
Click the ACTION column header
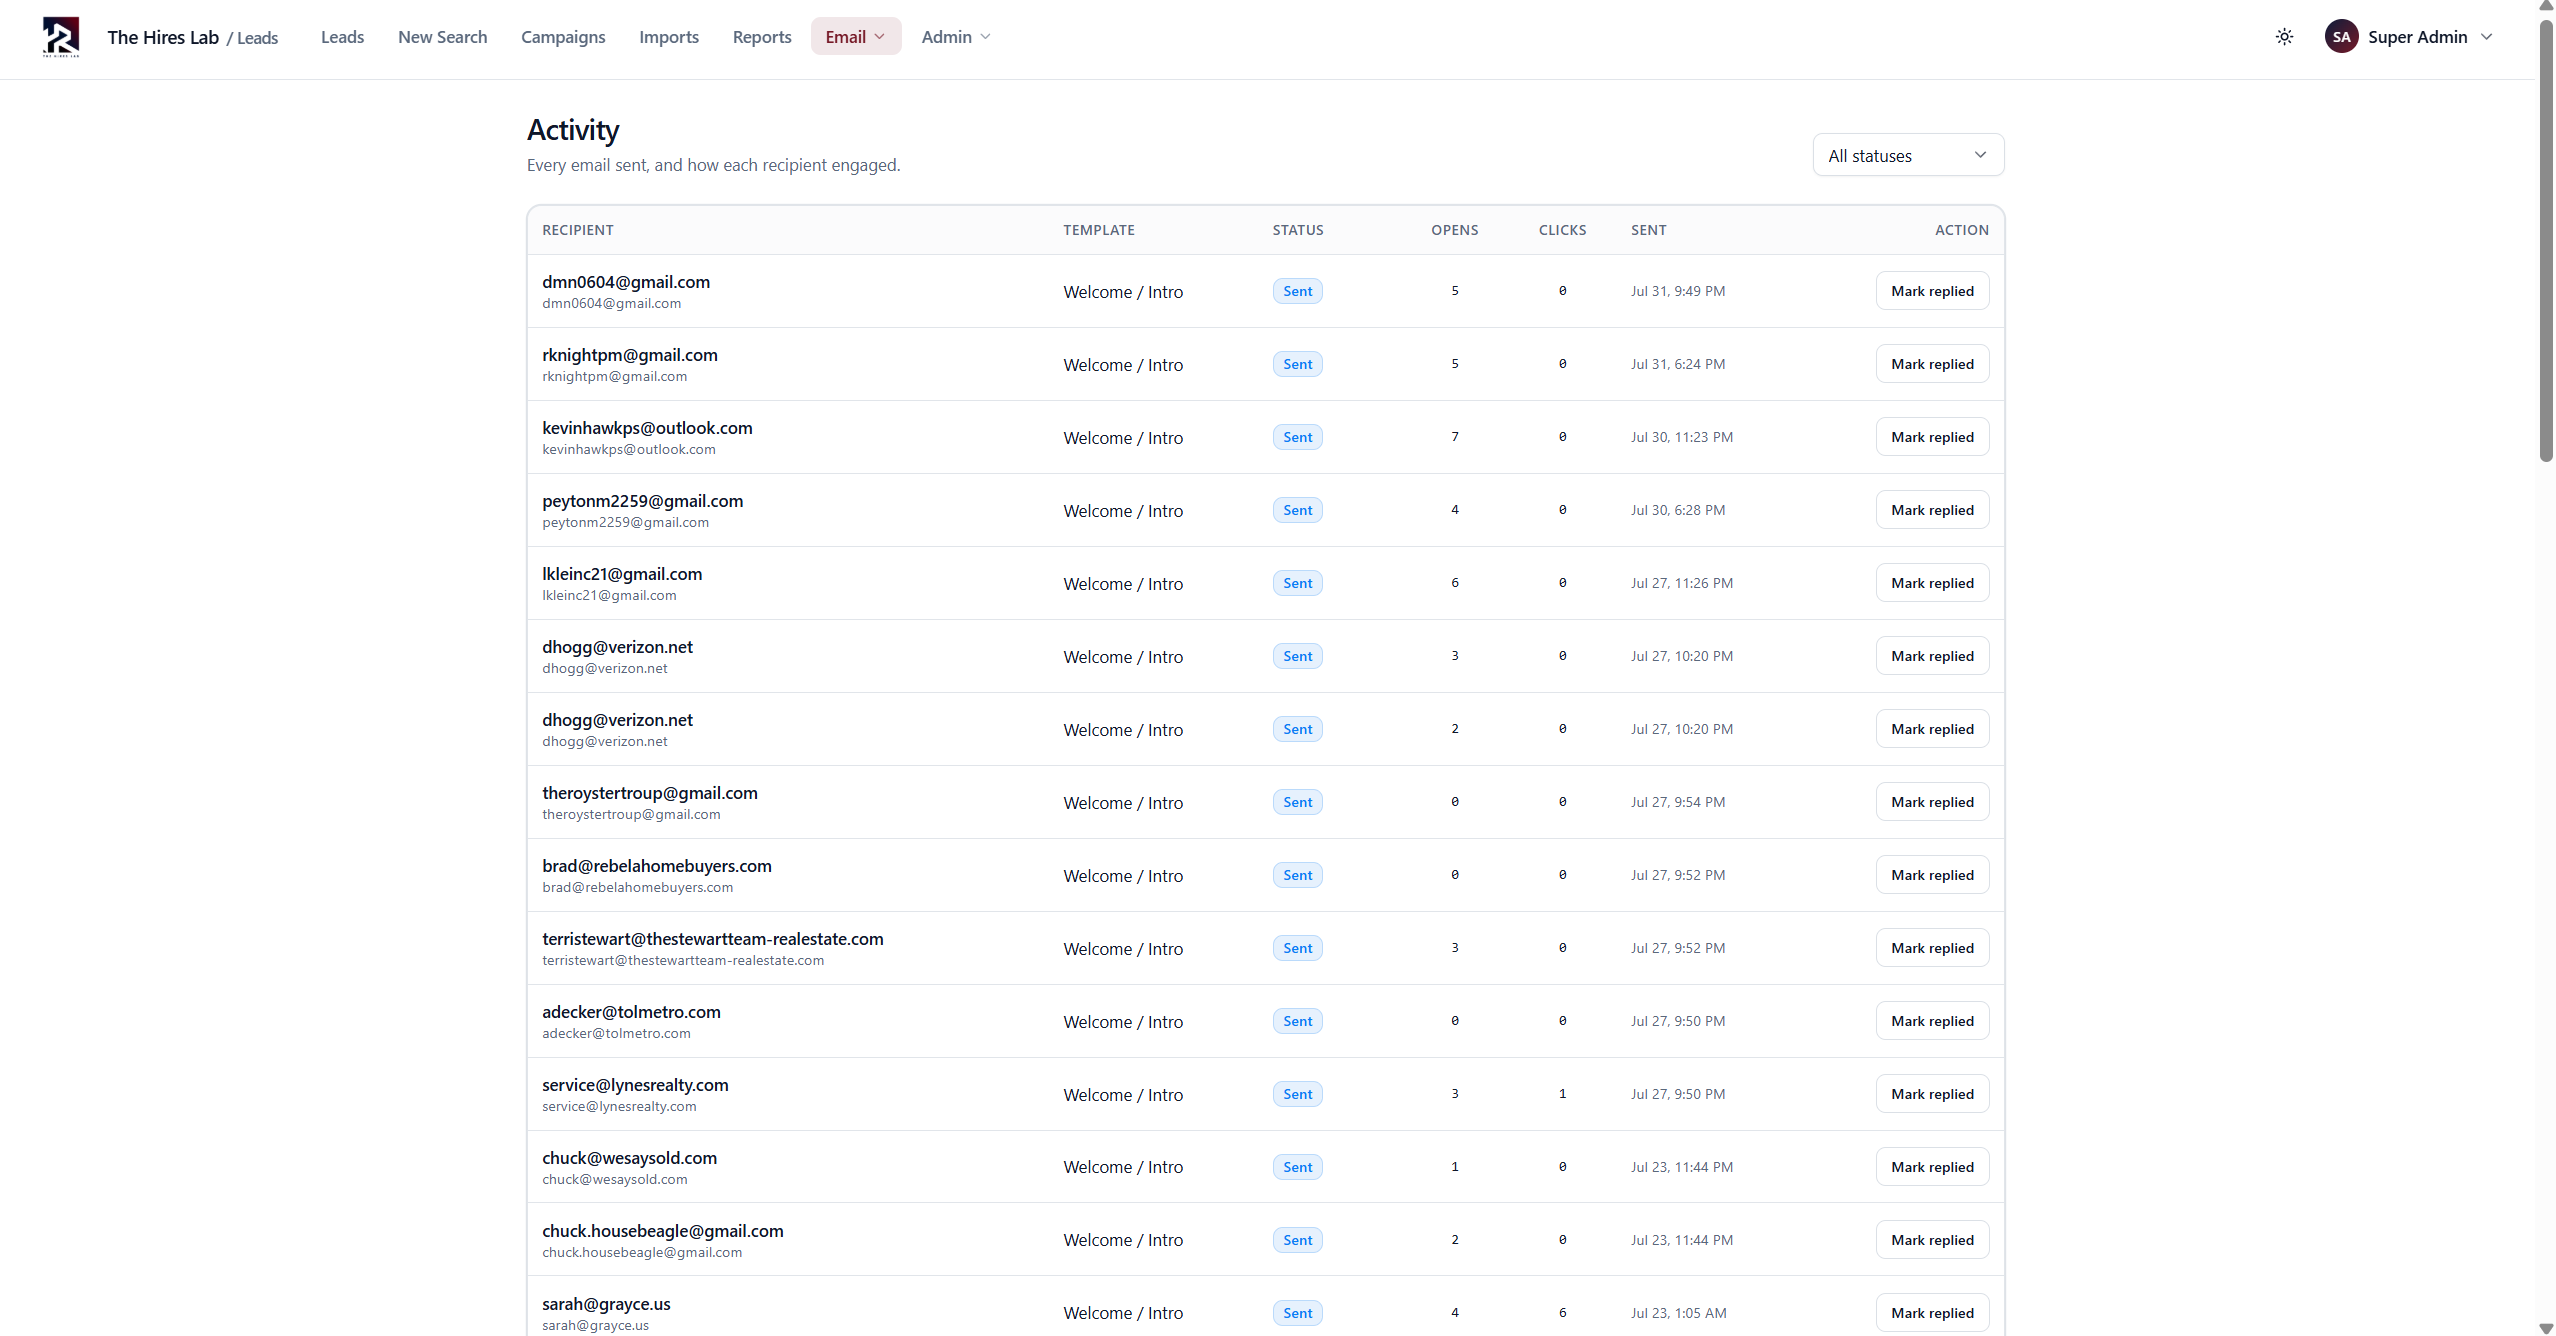(1961, 230)
